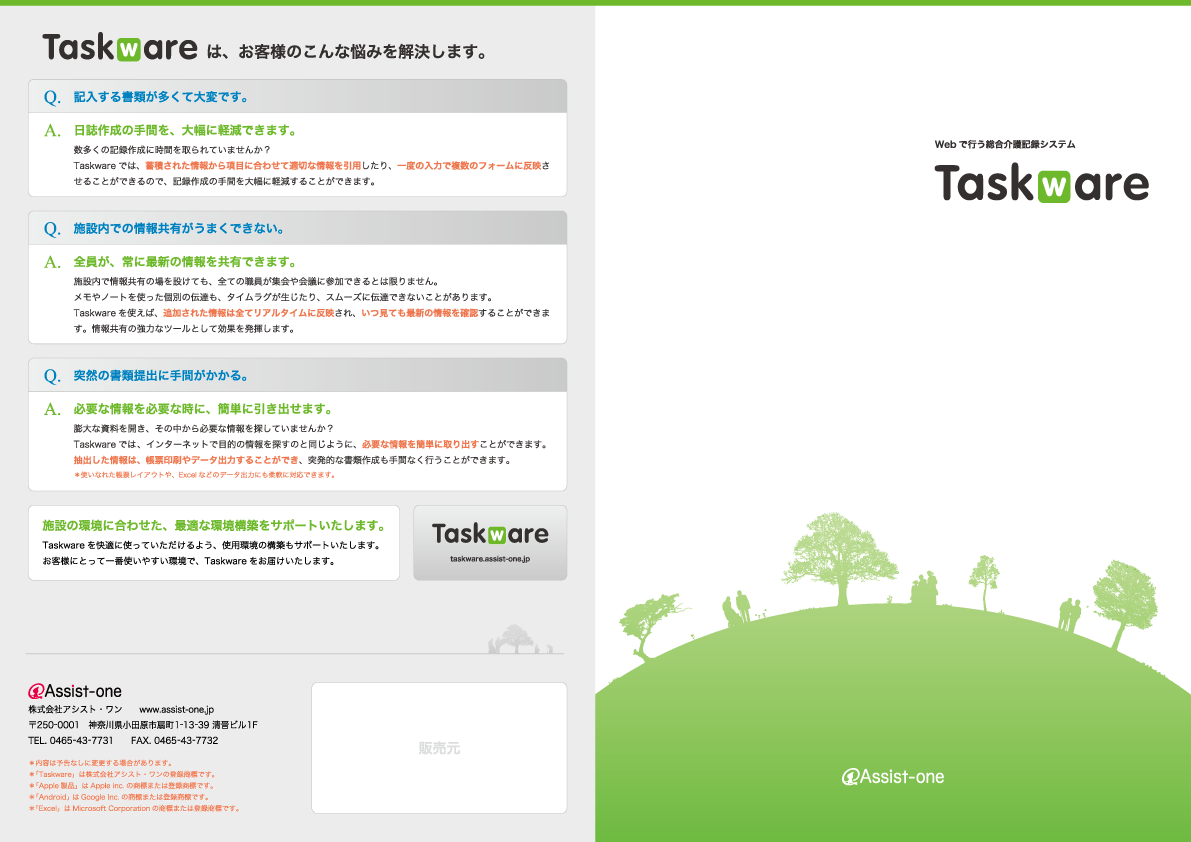Click the company name 株式会社アシスト・ワン

coord(75,709)
